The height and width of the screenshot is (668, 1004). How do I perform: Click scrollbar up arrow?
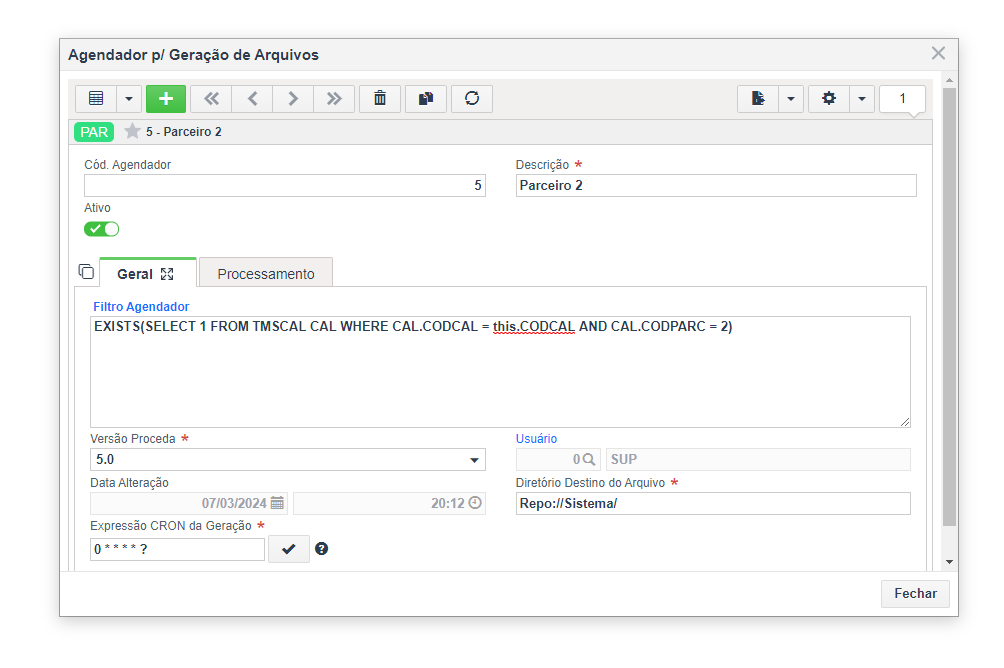tap(949, 81)
